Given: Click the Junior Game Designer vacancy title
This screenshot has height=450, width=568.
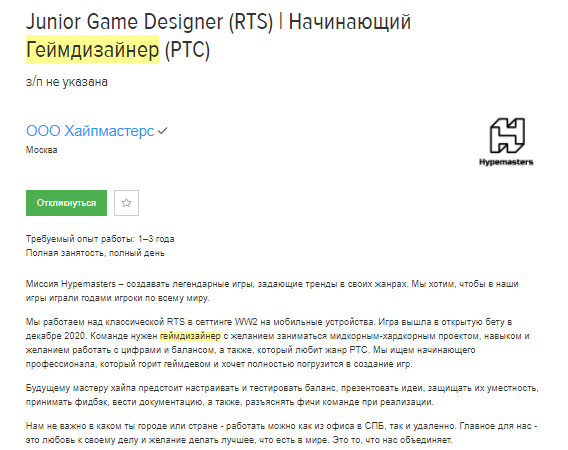Looking at the screenshot, I should [x=218, y=36].
